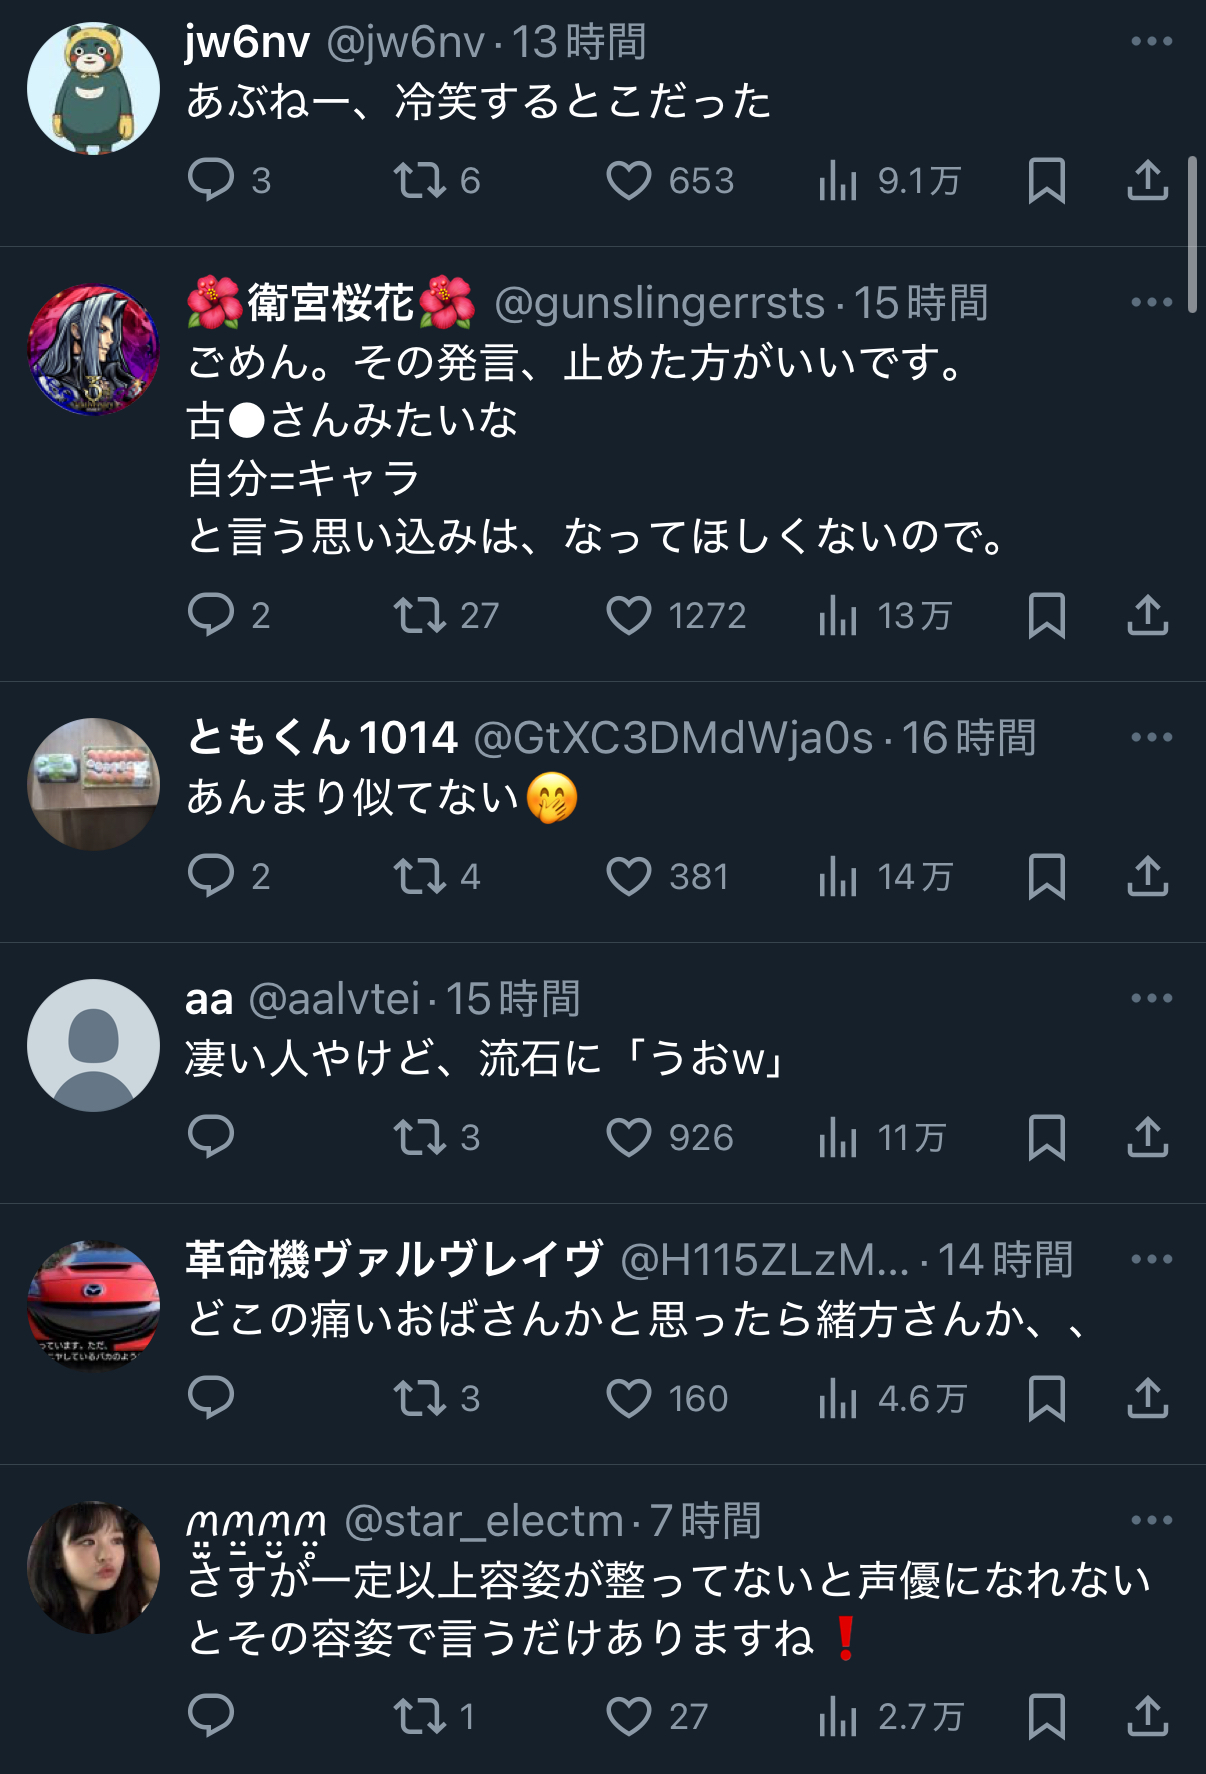Screen dimensions: 1206x1774
Task: Click the vertical scrollbar thumb
Action: [x=1192, y=235]
